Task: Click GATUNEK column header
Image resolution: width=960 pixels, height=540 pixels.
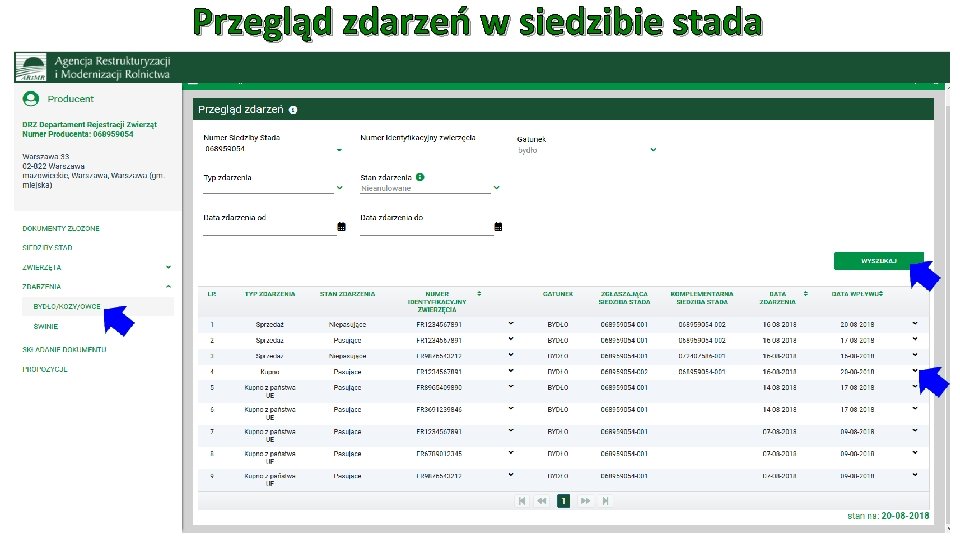Action: (558, 294)
